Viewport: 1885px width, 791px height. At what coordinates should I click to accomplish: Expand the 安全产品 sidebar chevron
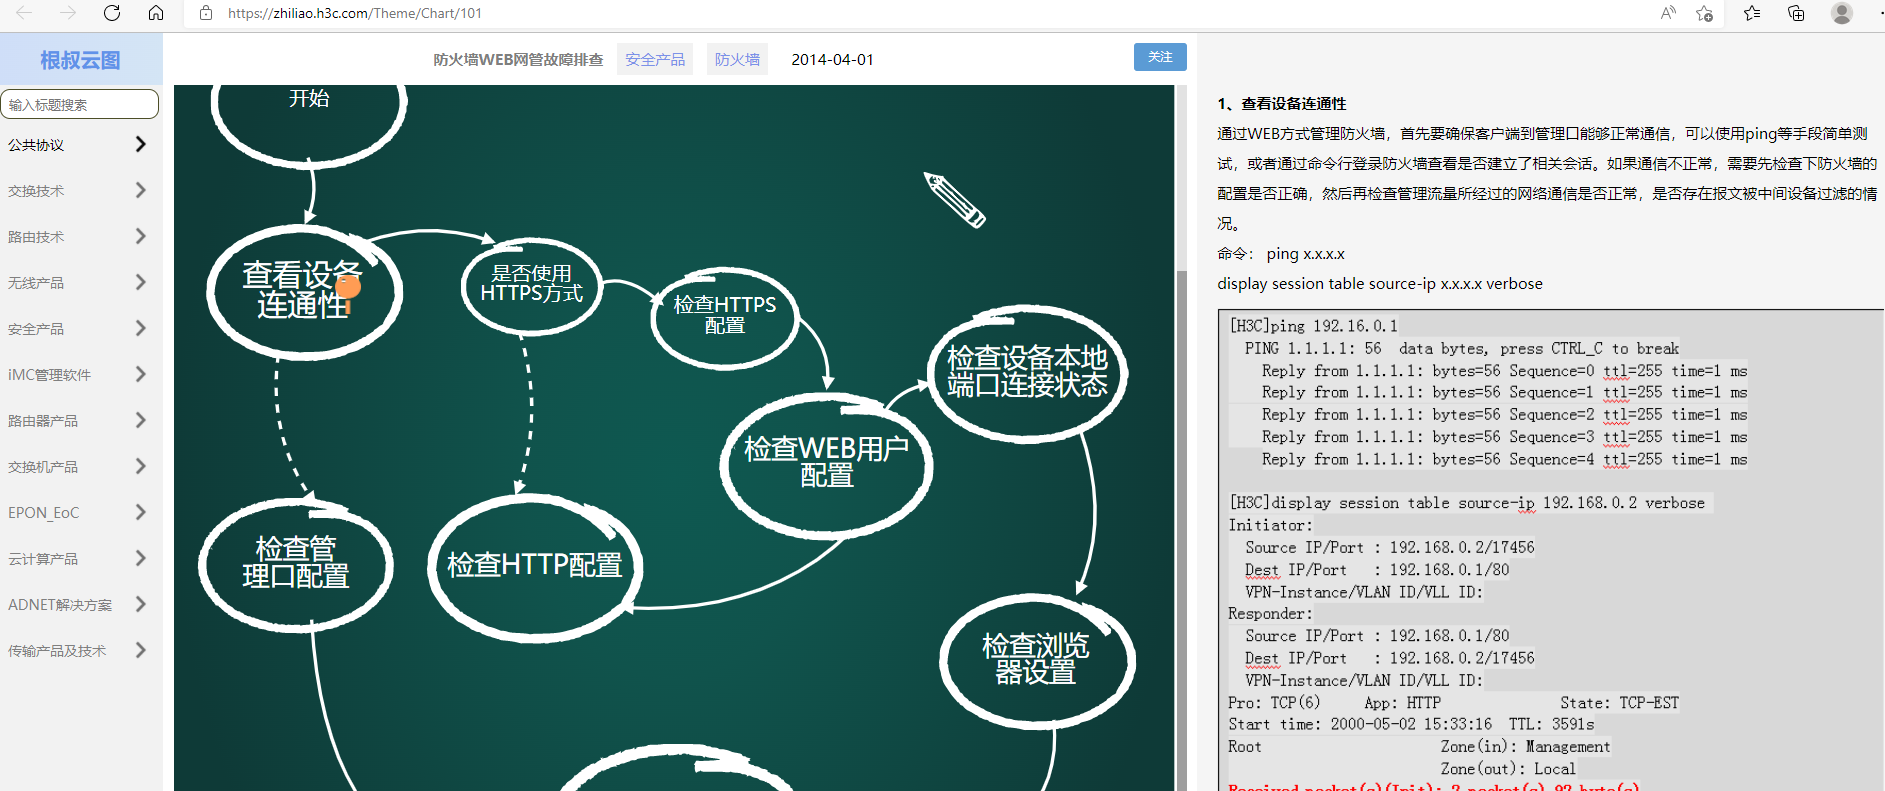pos(141,328)
